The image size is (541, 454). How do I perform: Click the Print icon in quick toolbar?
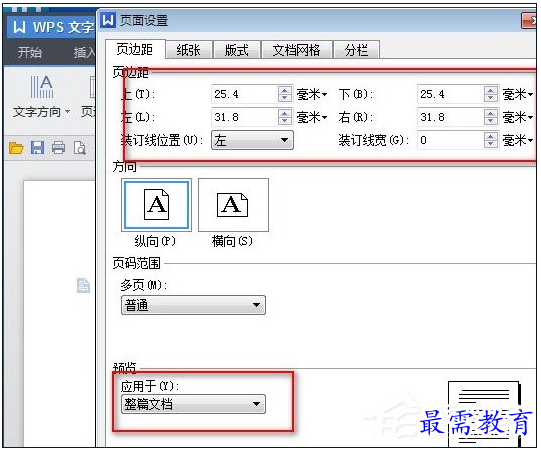[58, 148]
